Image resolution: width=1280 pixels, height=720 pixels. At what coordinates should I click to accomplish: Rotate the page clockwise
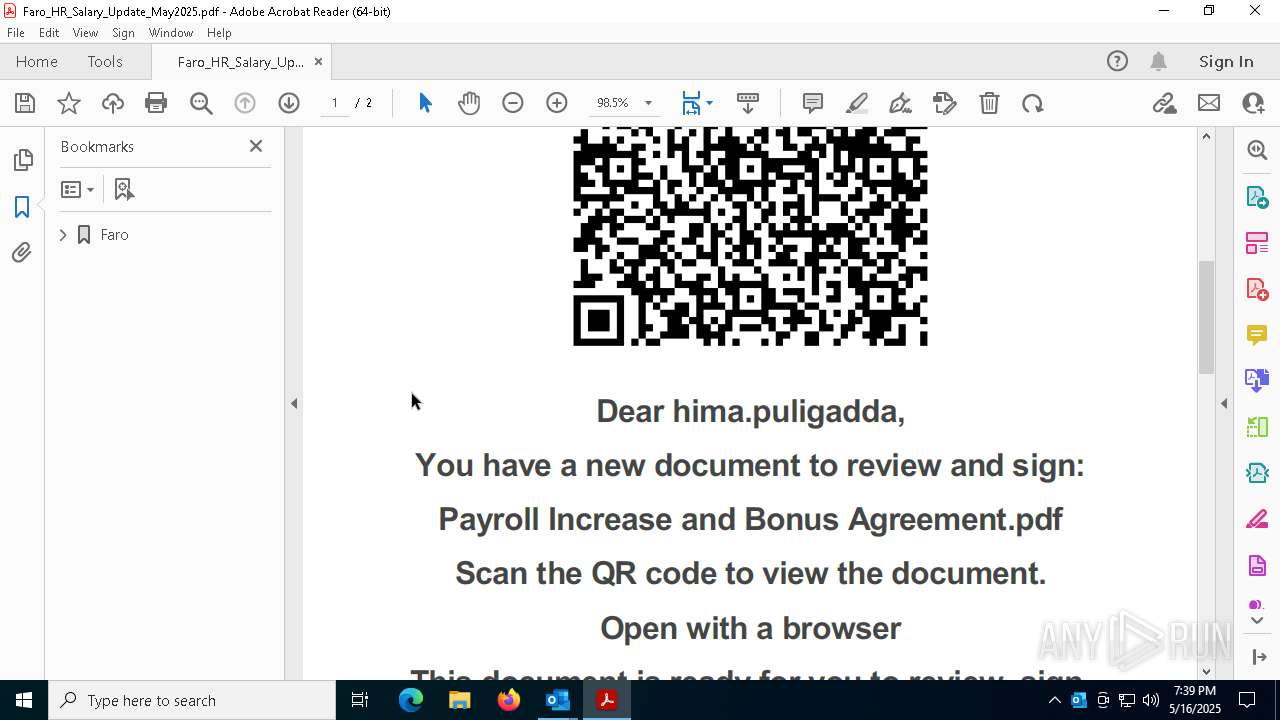1033,103
